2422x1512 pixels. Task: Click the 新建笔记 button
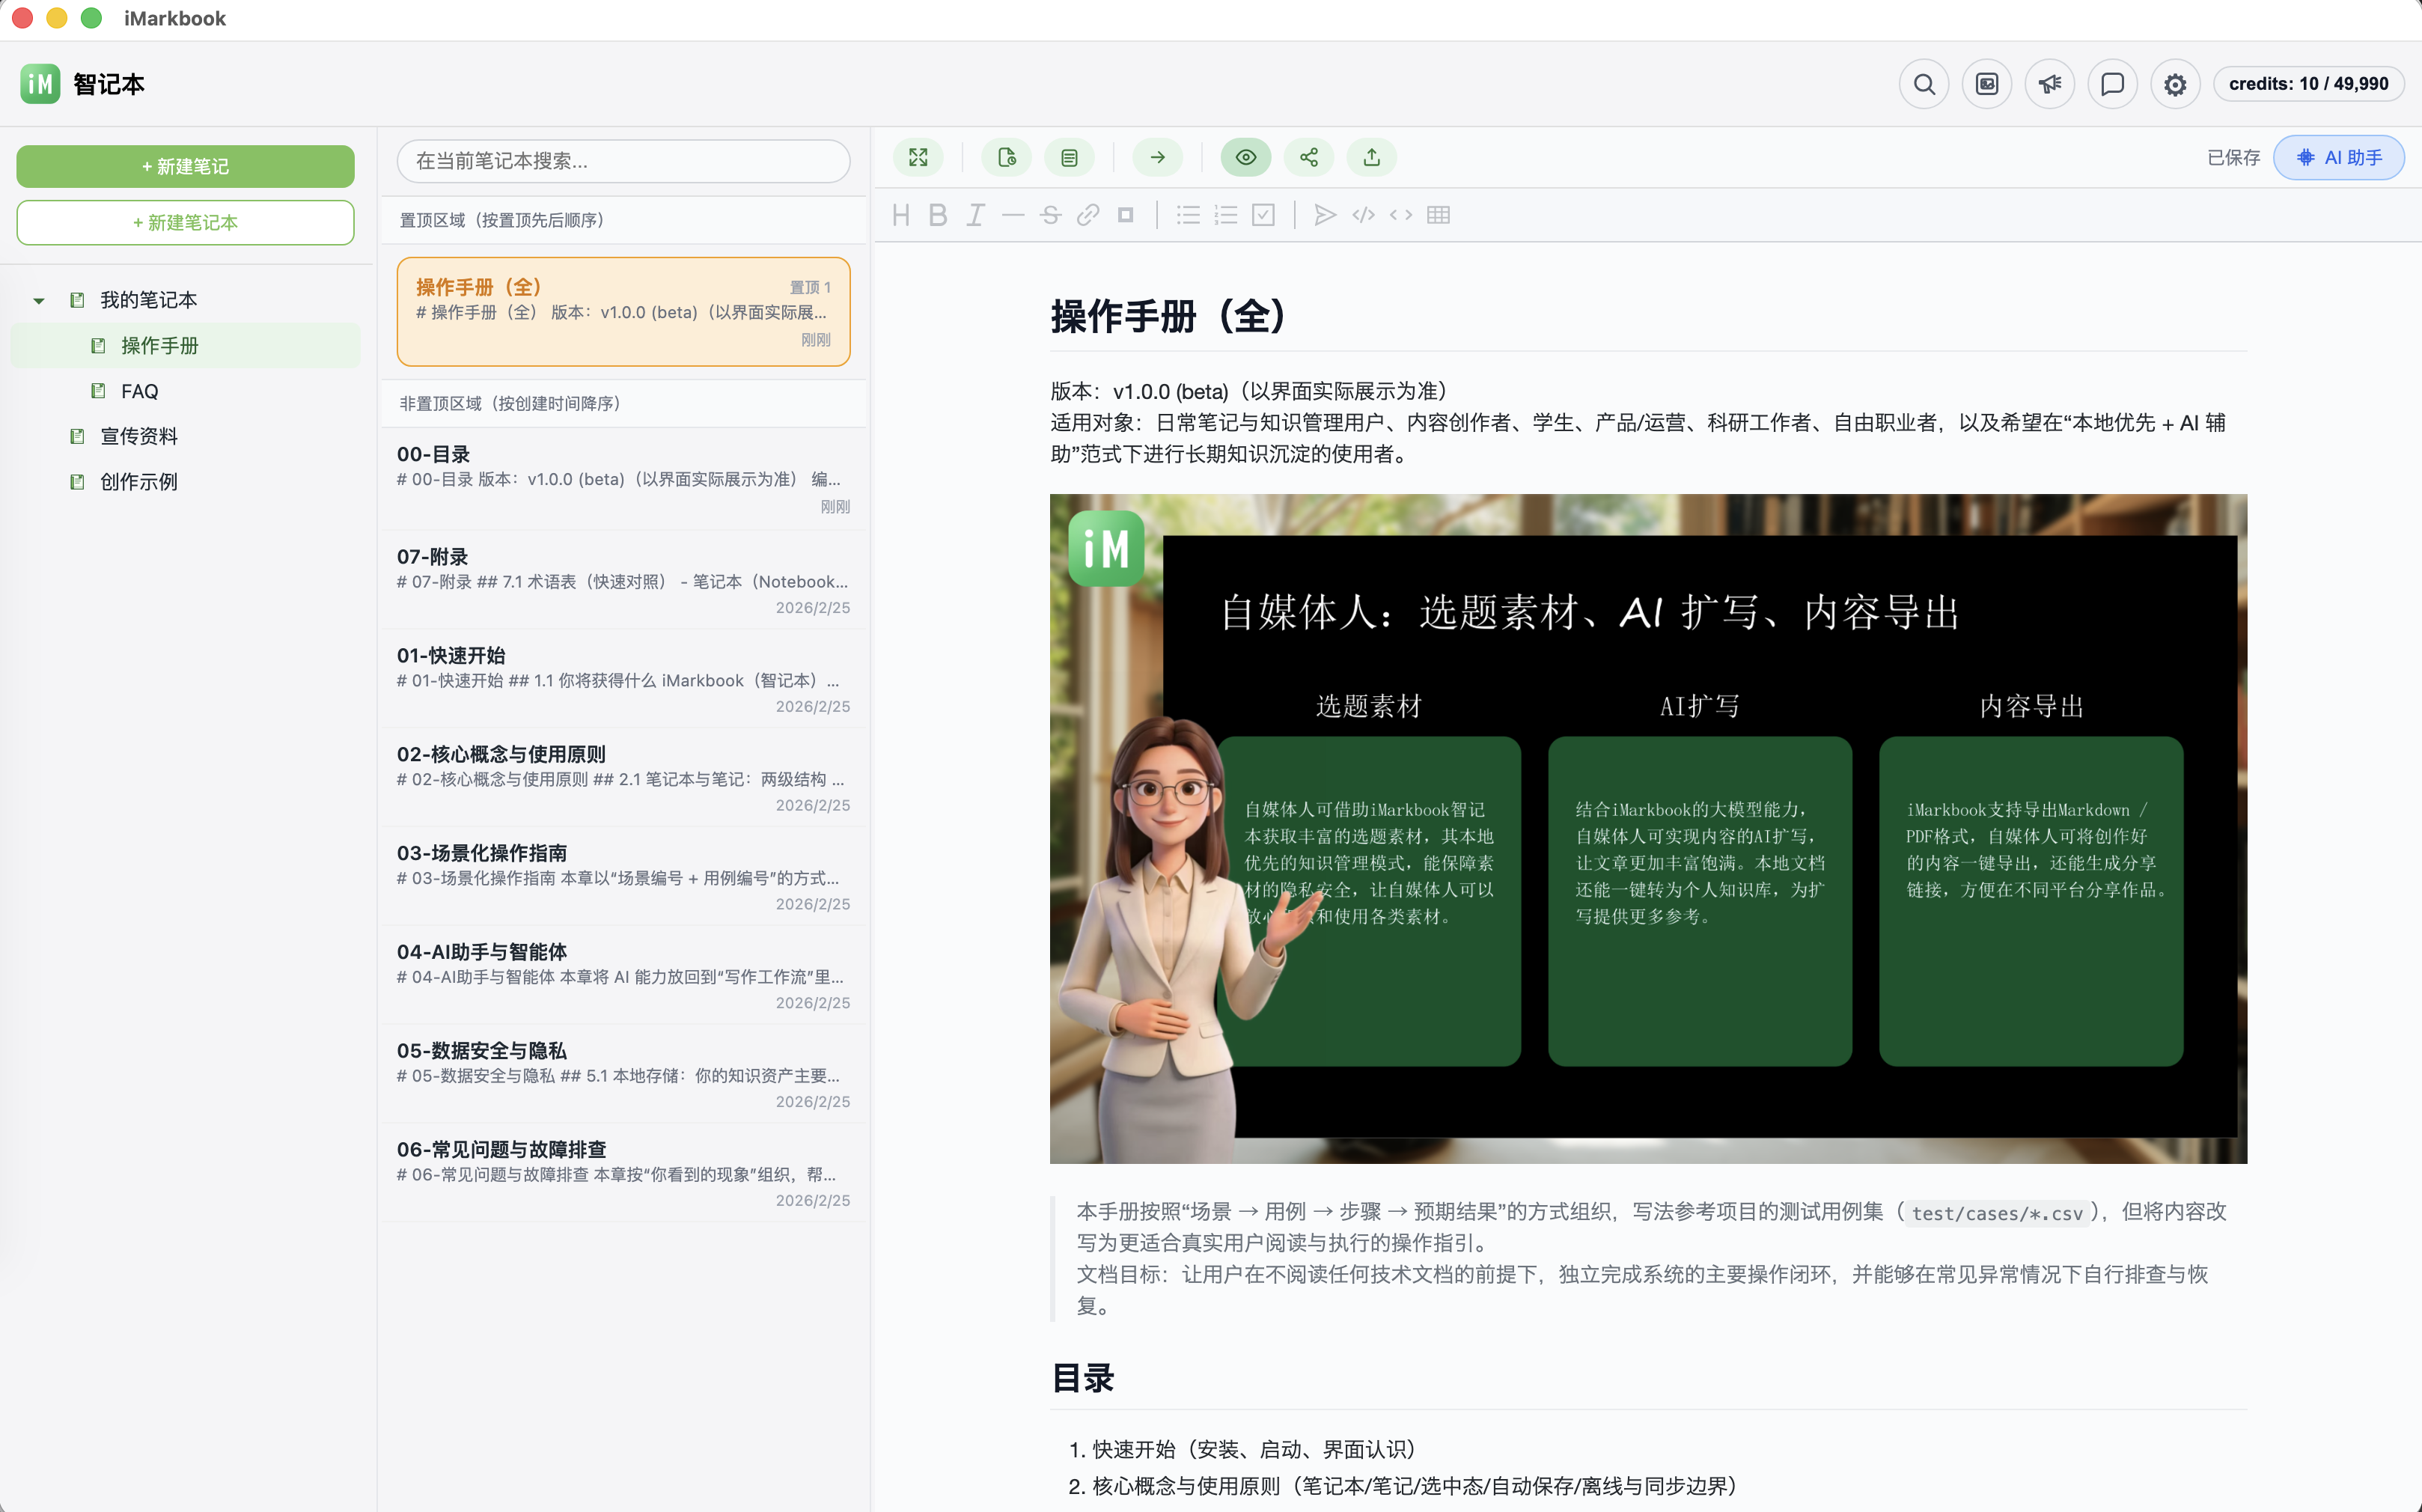[x=185, y=166]
